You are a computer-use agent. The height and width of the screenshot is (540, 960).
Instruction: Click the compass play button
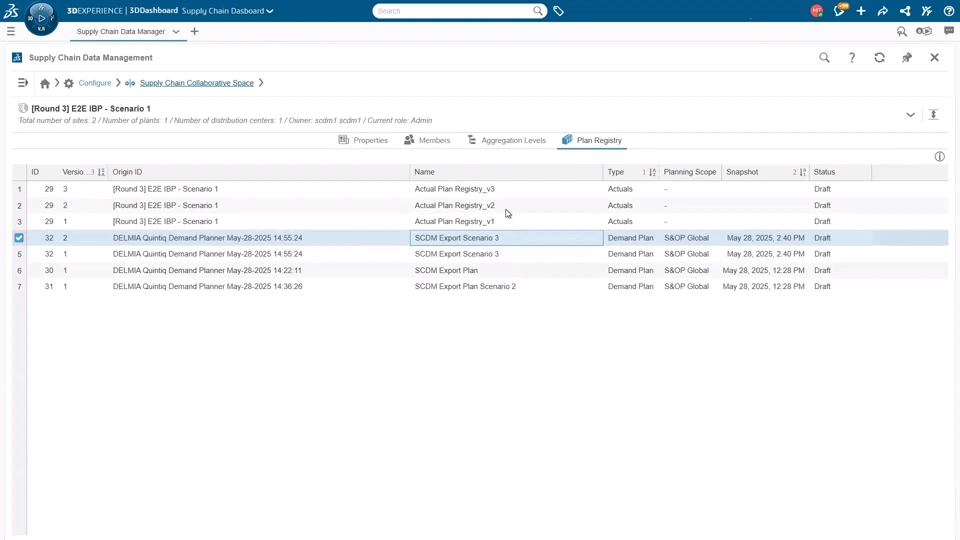(x=42, y=18)
